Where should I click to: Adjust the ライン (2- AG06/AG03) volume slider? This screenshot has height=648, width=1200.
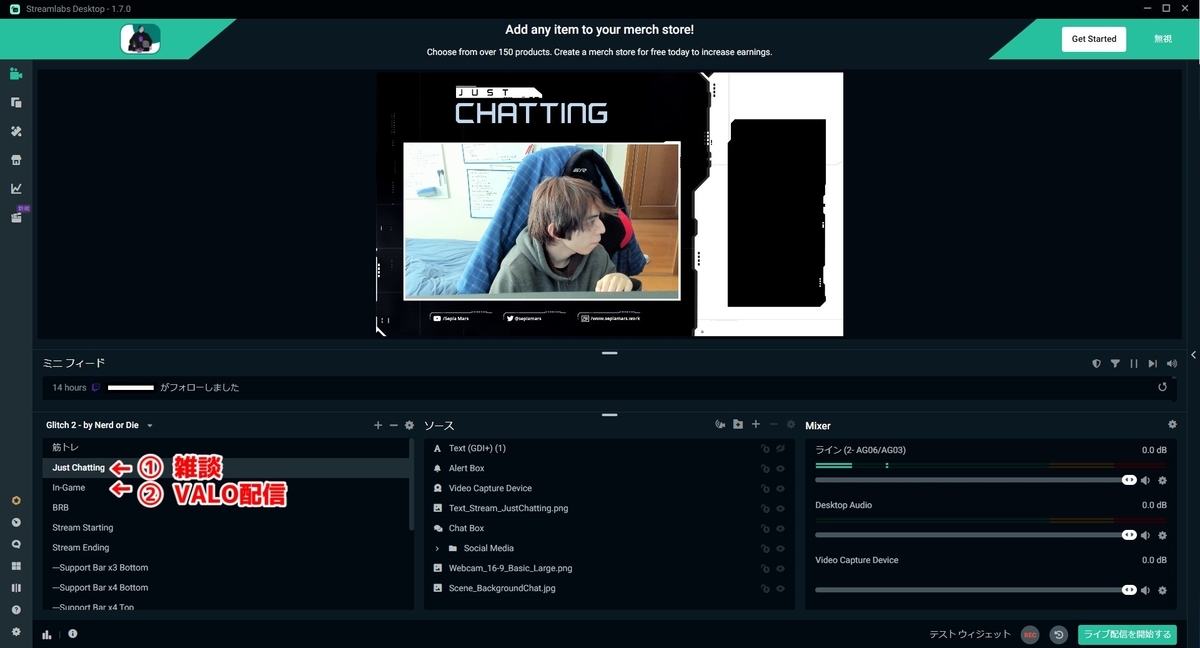click(976, 481)
